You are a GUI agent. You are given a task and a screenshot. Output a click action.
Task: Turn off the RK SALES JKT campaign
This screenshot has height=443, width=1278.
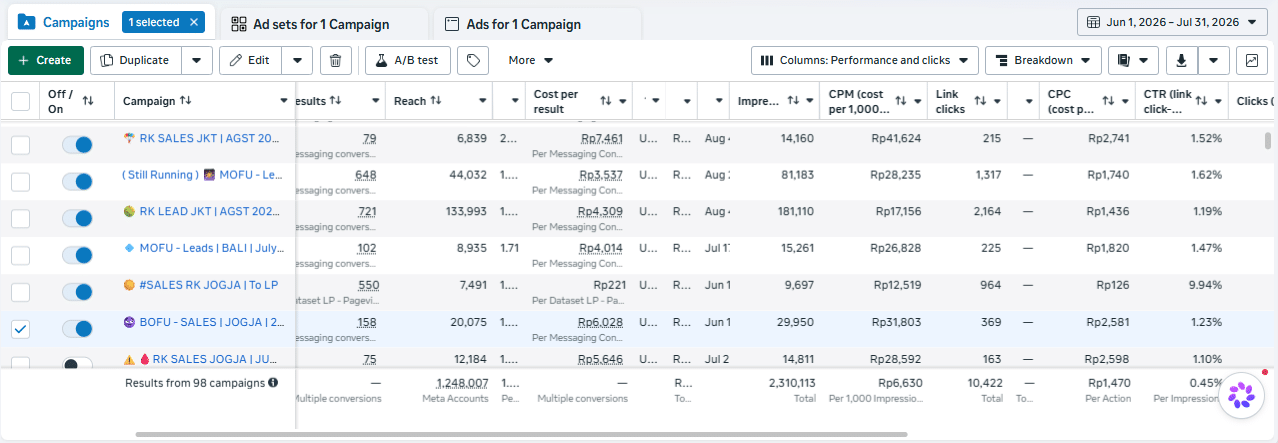tap(77, 145)
